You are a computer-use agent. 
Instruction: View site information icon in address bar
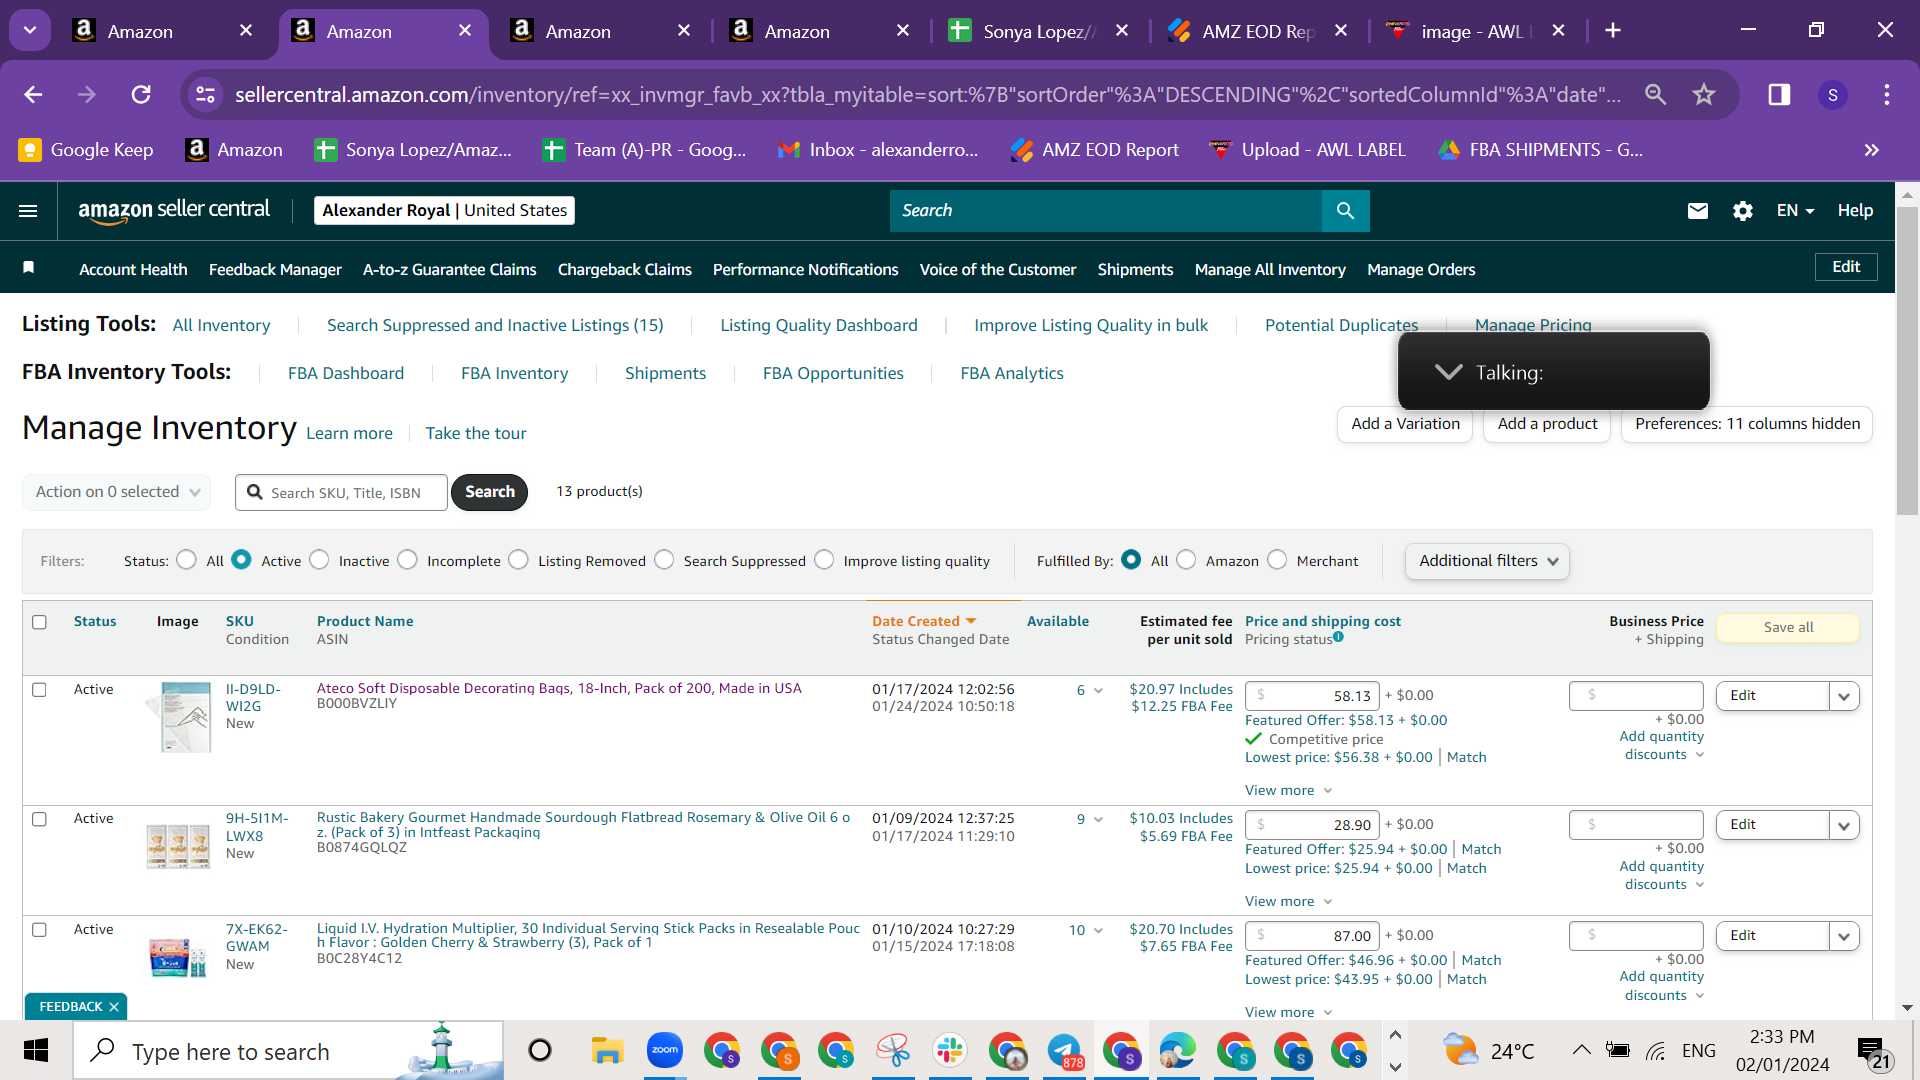[x=205, y=95]
